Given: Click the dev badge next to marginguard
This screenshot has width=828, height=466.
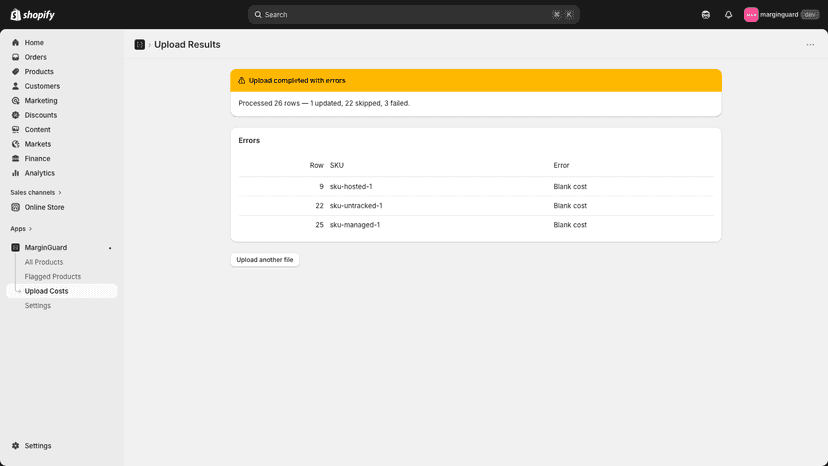Looking at the screenshot, I should tap(810, 15).
